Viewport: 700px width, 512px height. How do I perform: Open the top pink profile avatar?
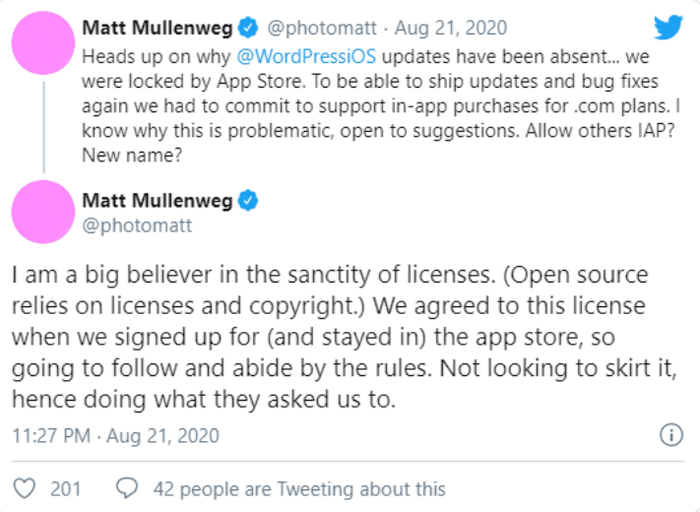coord(44,45)
